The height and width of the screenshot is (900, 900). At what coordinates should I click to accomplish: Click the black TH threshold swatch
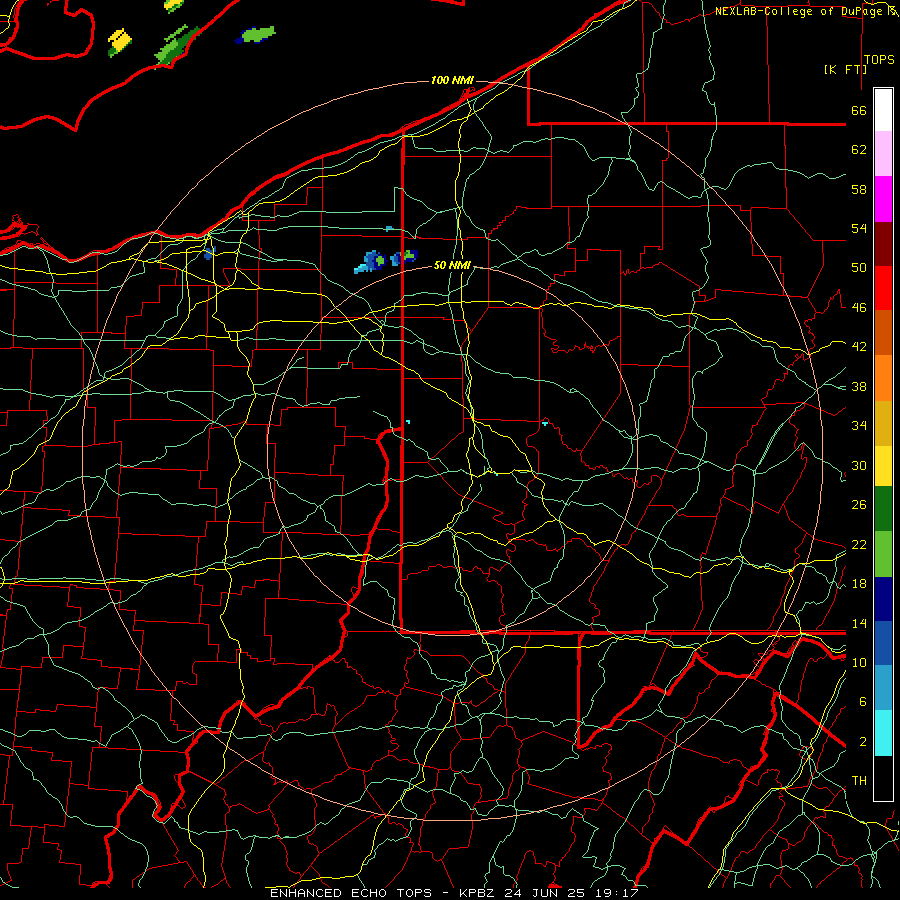883,778
